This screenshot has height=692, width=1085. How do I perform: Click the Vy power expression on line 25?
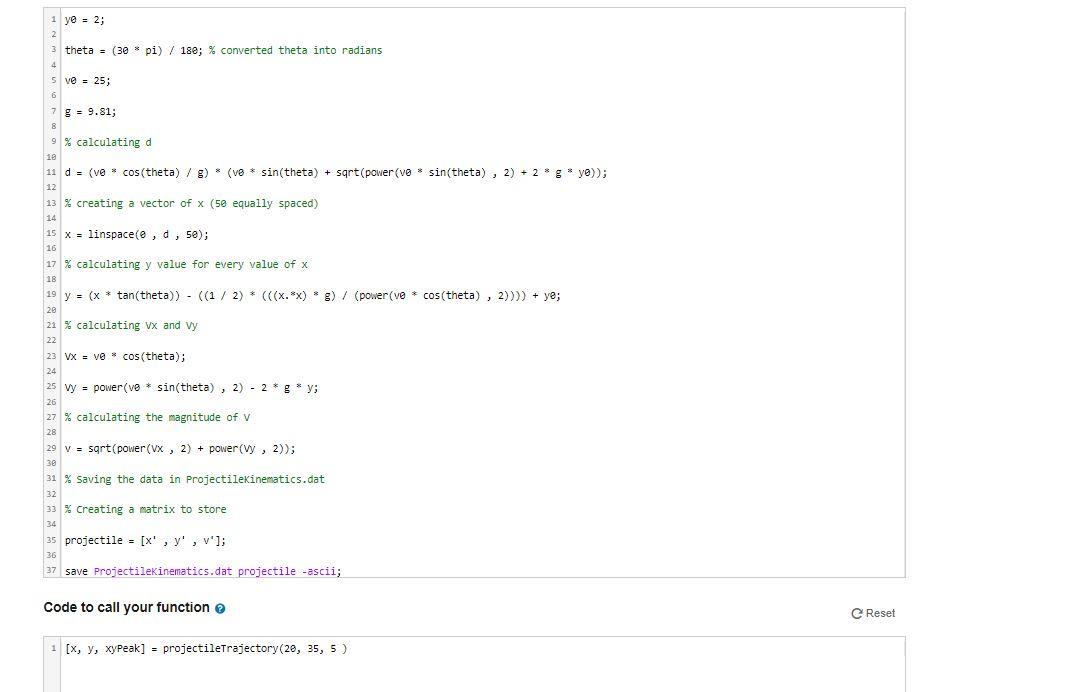[190, 387]
